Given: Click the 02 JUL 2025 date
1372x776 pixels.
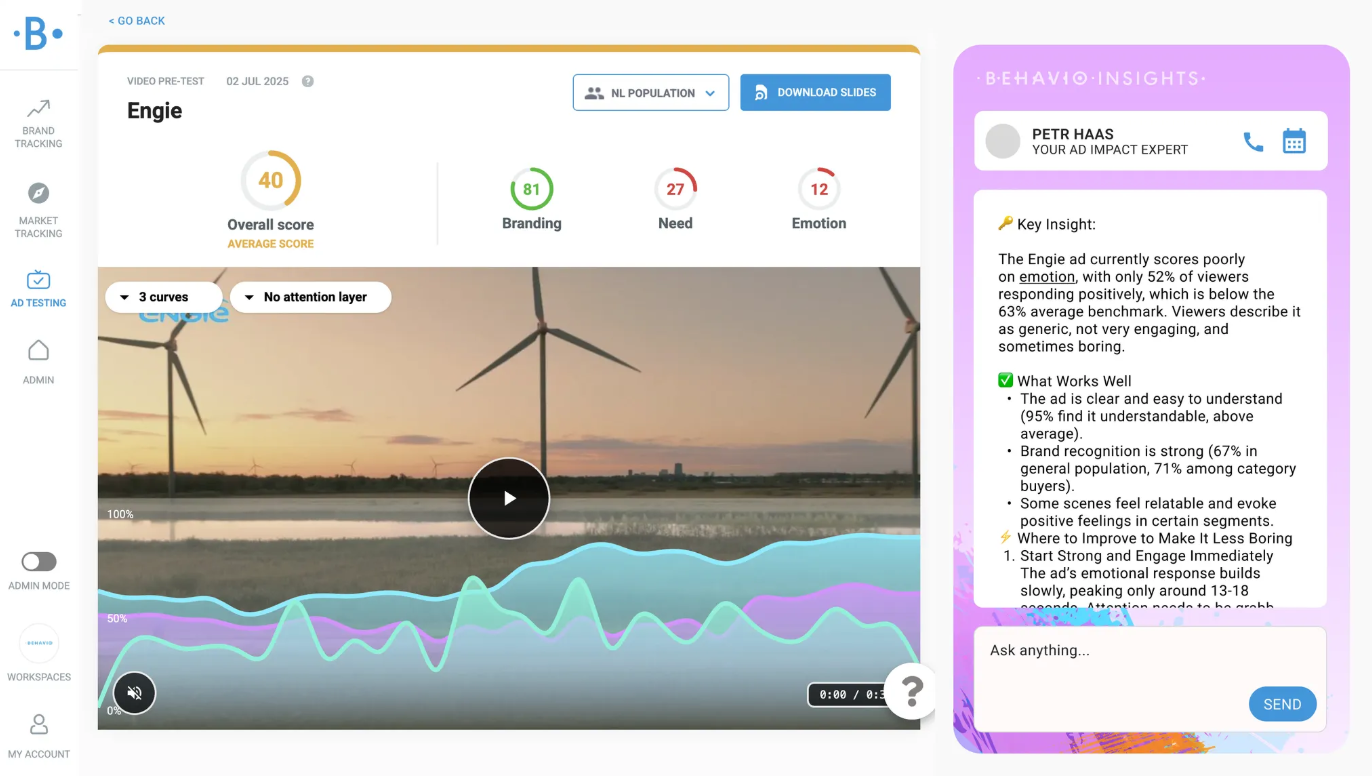Looking at the screenshot, I should coord(258,81).
